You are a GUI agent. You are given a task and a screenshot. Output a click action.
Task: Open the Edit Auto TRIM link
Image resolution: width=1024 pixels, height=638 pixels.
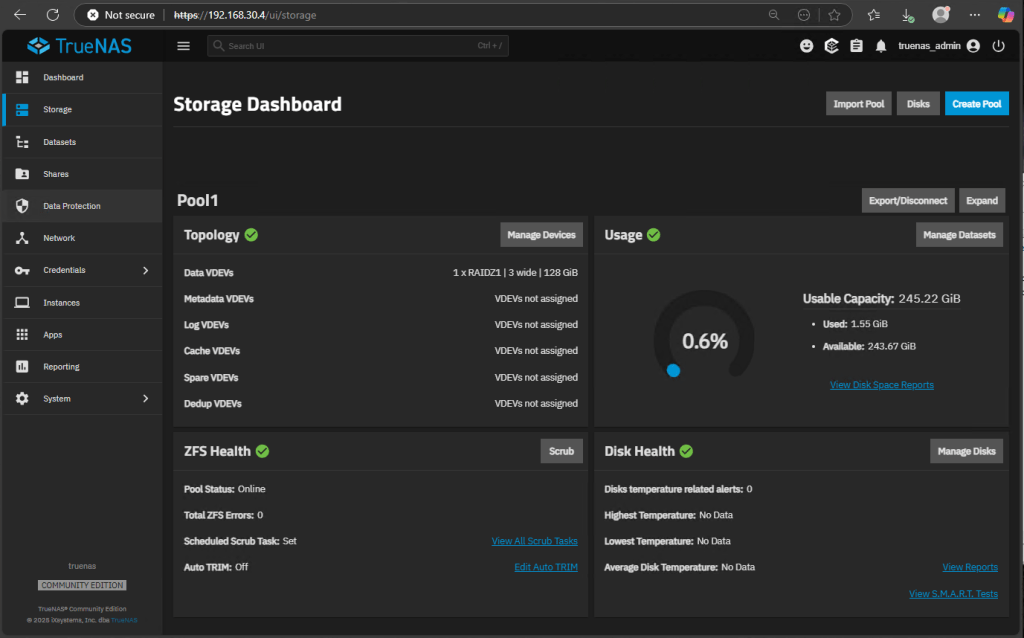545,567
